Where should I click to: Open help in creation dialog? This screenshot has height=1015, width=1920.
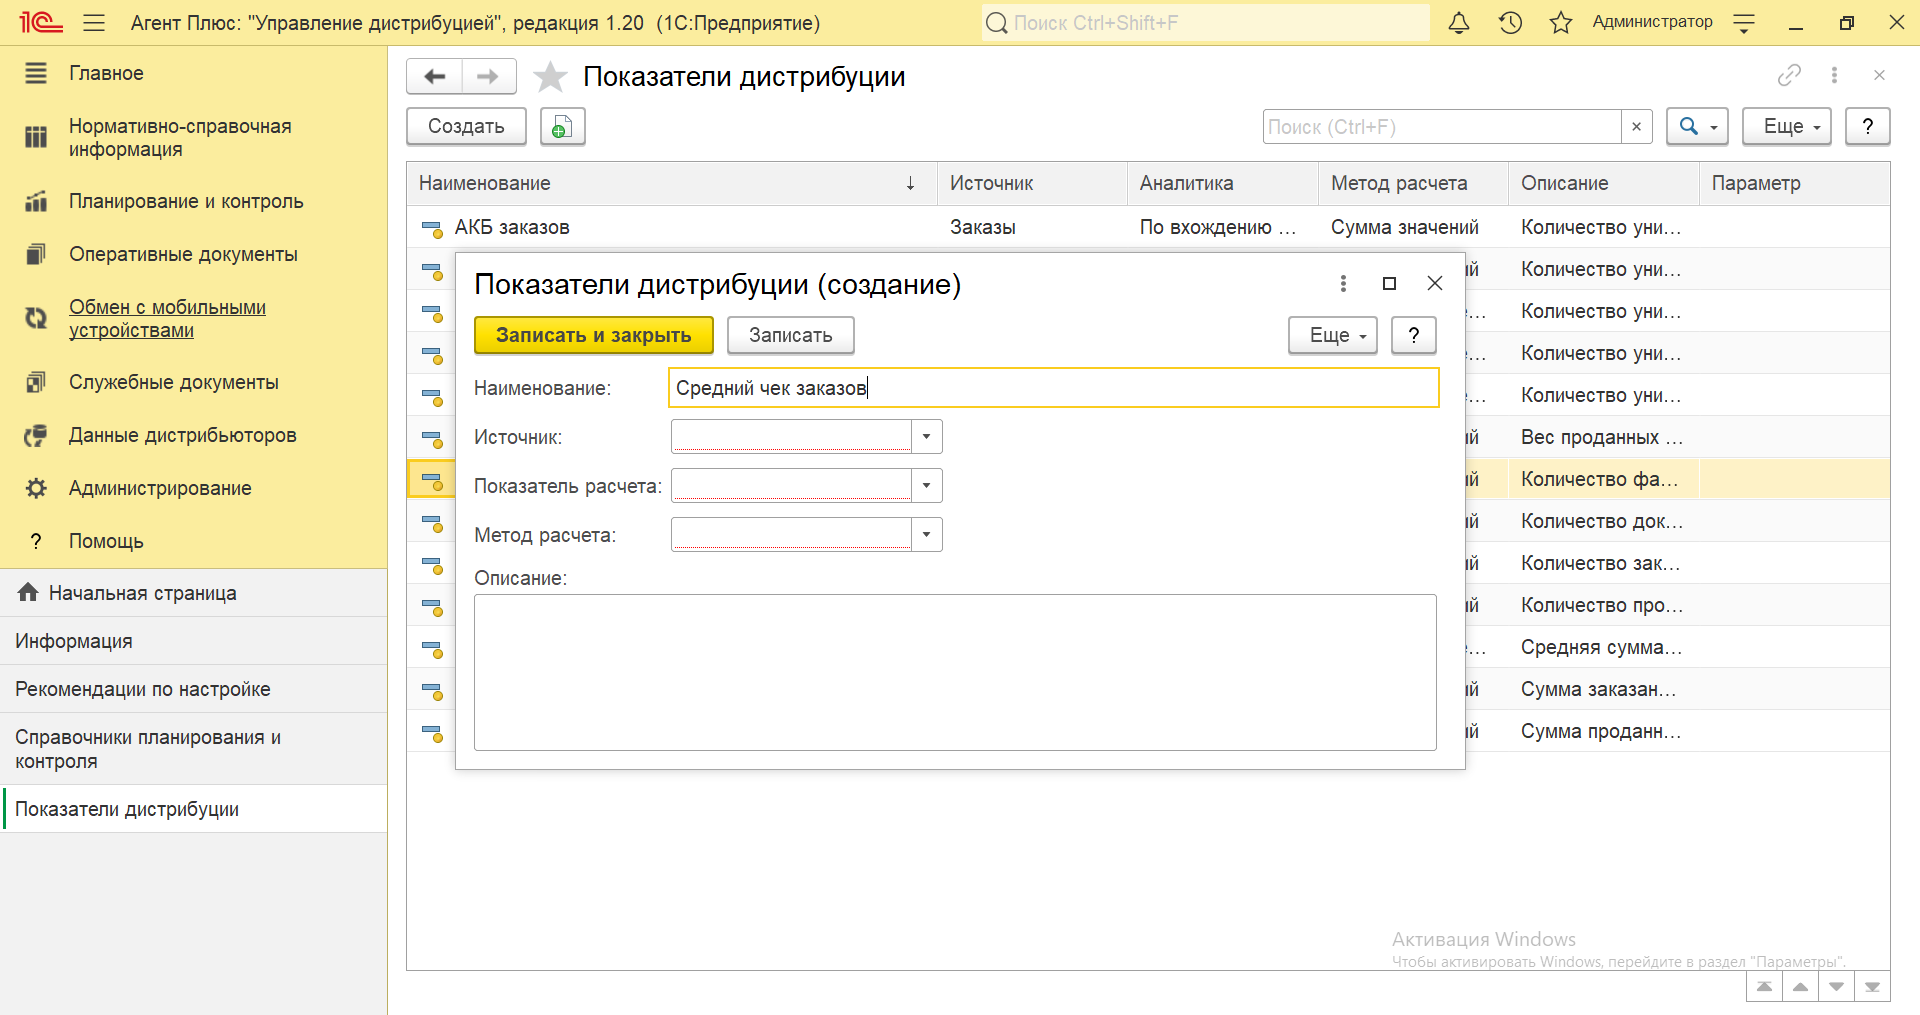(x=1413, y=335)
